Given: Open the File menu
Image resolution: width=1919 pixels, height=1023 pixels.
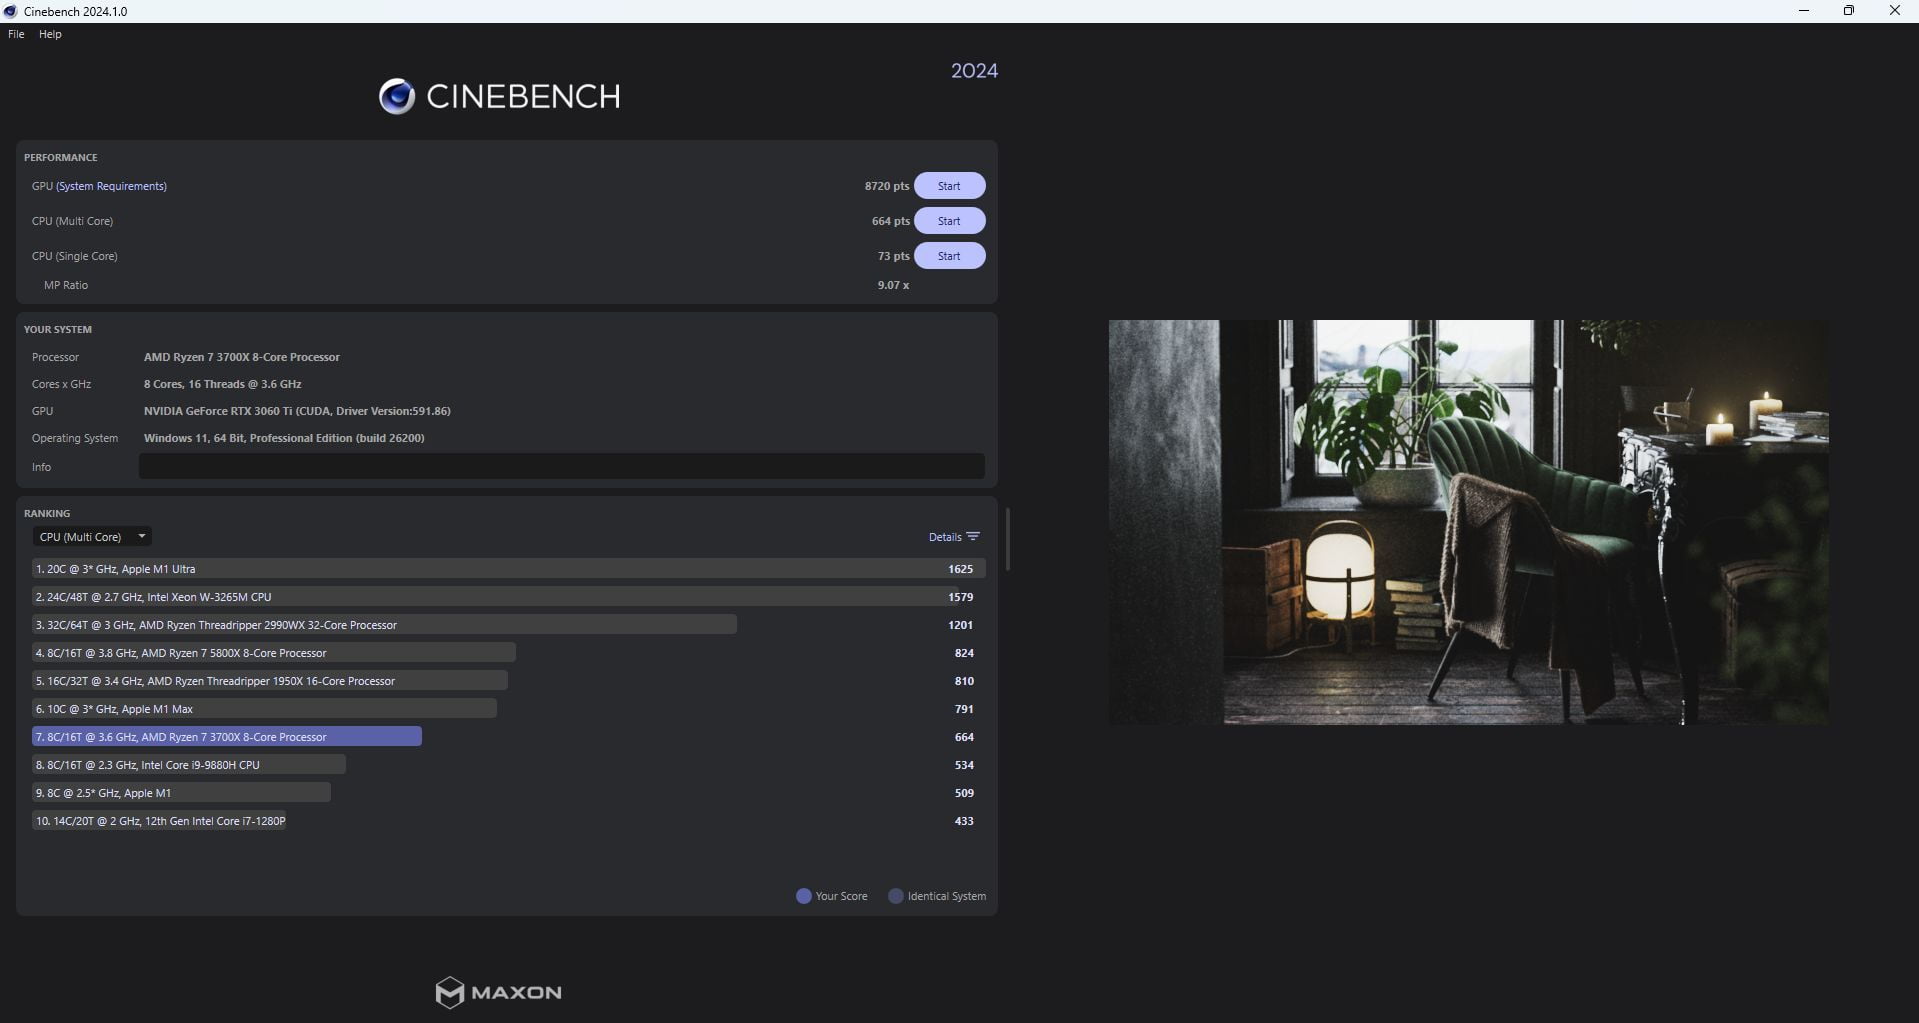Looking at the screenshot, I should 16,34.
